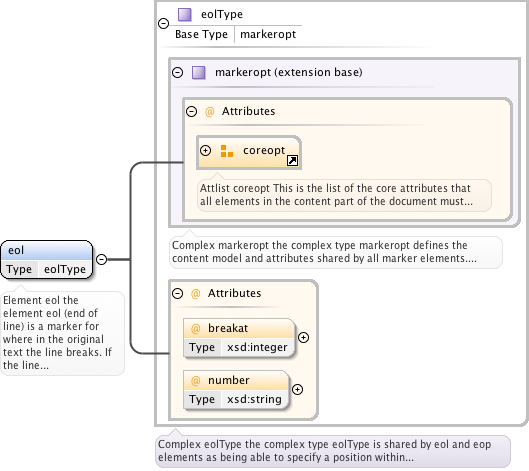
Task: Collapse the Attributes group containing breakat
Action: click(177, 293)
